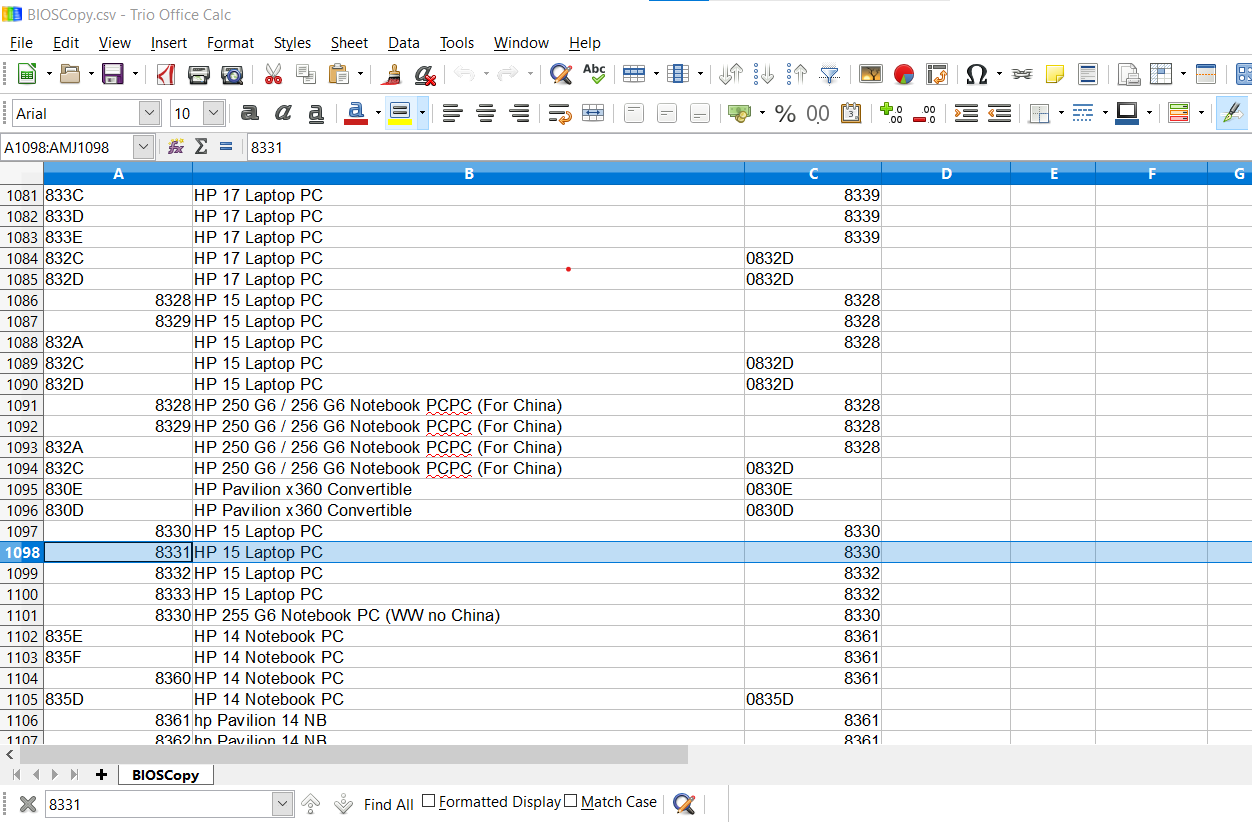Image resolution: width=1252 pixels, height=822 pixels.
Task: Insert an image into the sheet
Action: coord(871,74)
